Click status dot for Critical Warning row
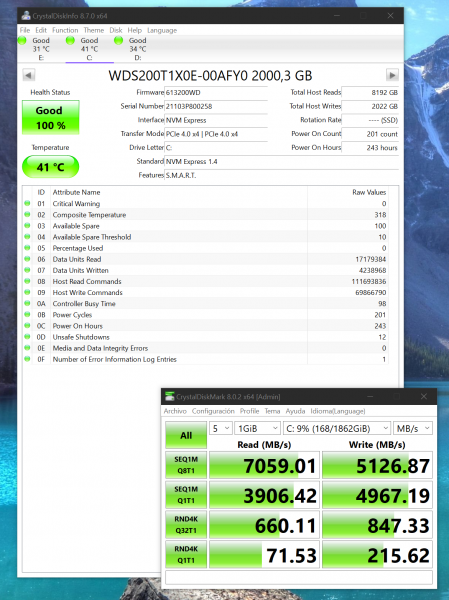This screenshot has height=600, width=449. click(27, 204)
